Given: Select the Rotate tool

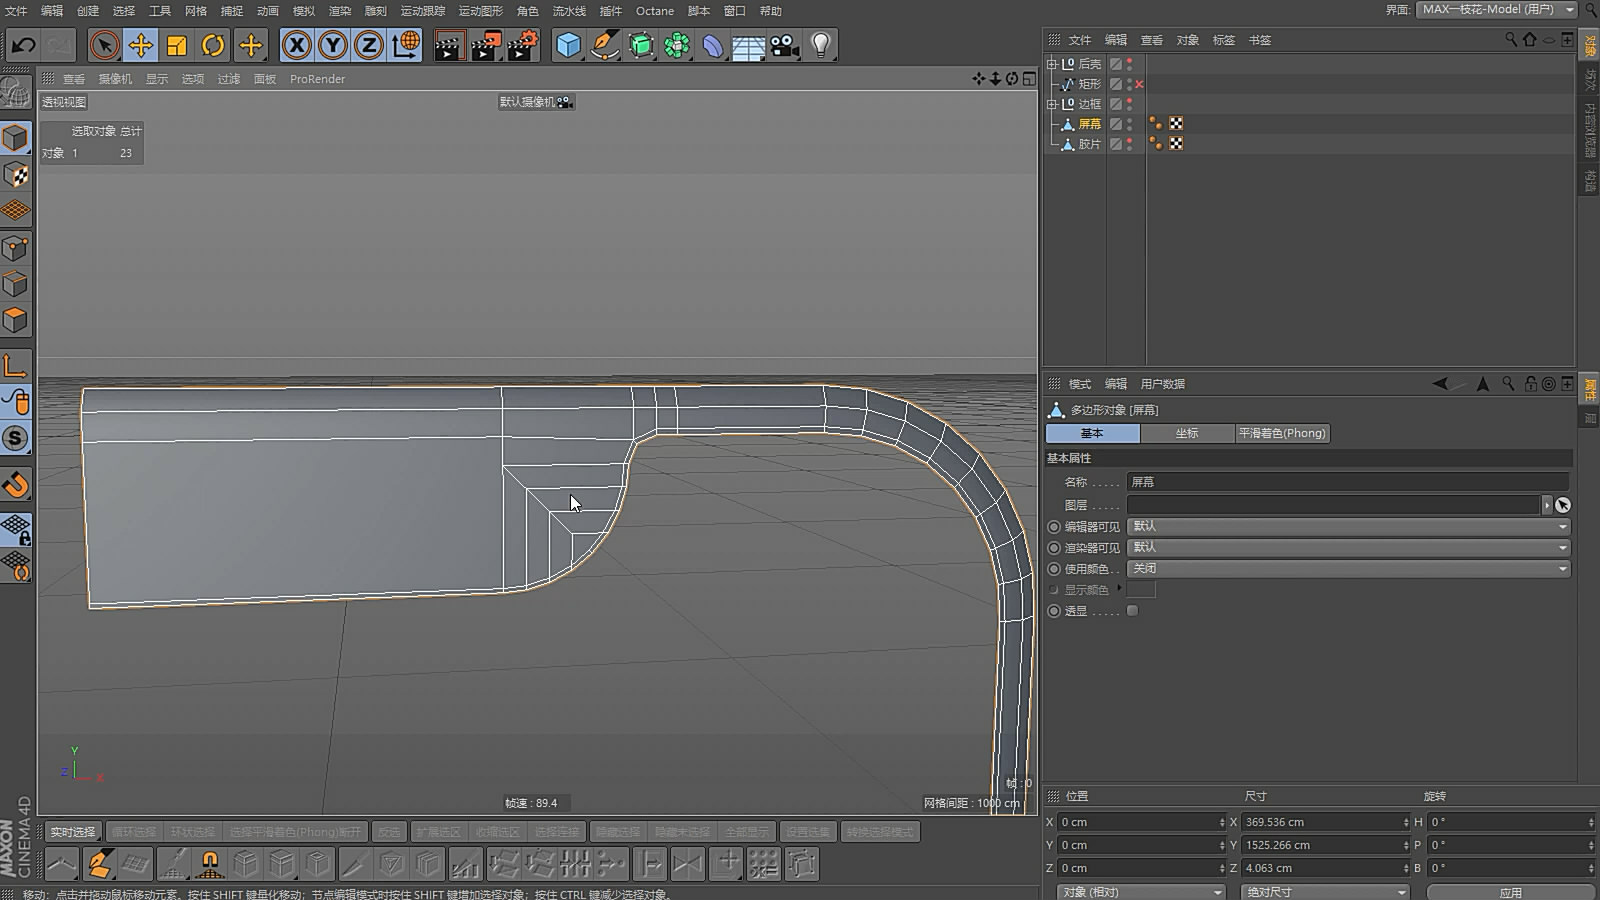Looking at the screenshot, I should (x=213, y=45).
